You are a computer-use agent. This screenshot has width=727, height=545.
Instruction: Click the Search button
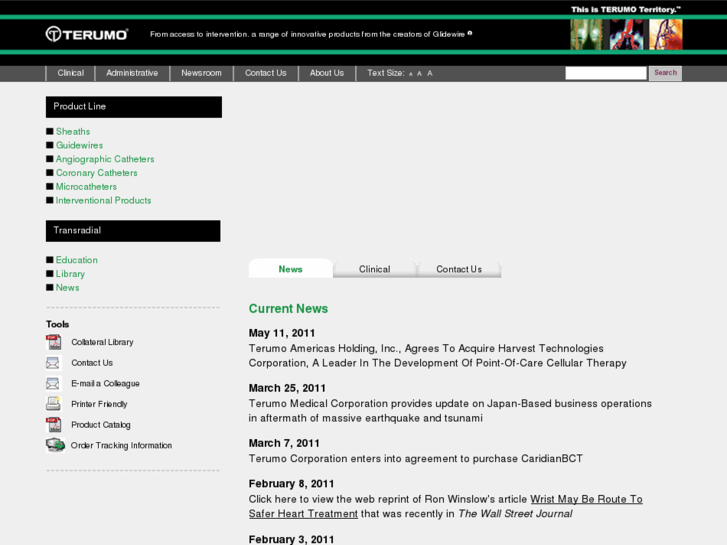(x=665, y=73)
